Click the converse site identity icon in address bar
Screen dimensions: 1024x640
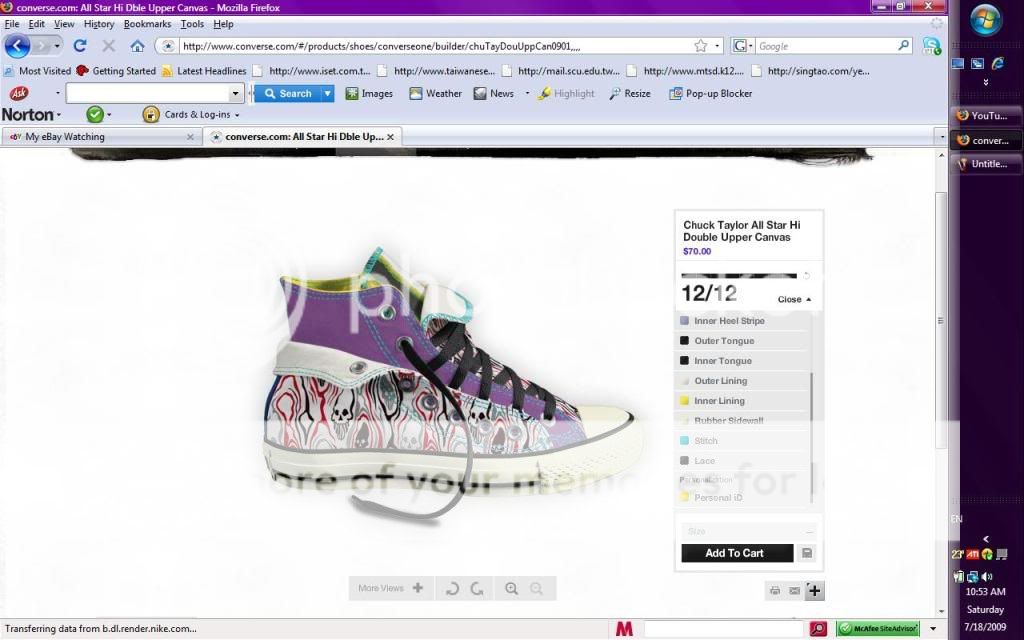click(168, 46)
